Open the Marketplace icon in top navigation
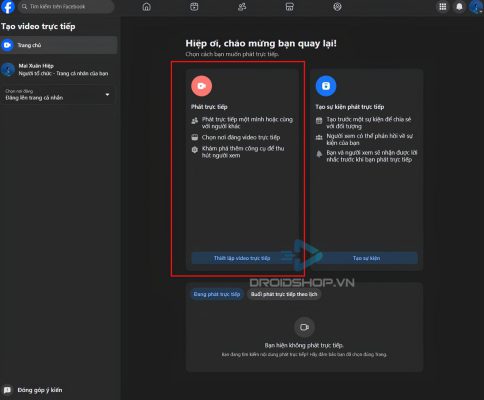 pyautogui.click(x=290, y=7)
